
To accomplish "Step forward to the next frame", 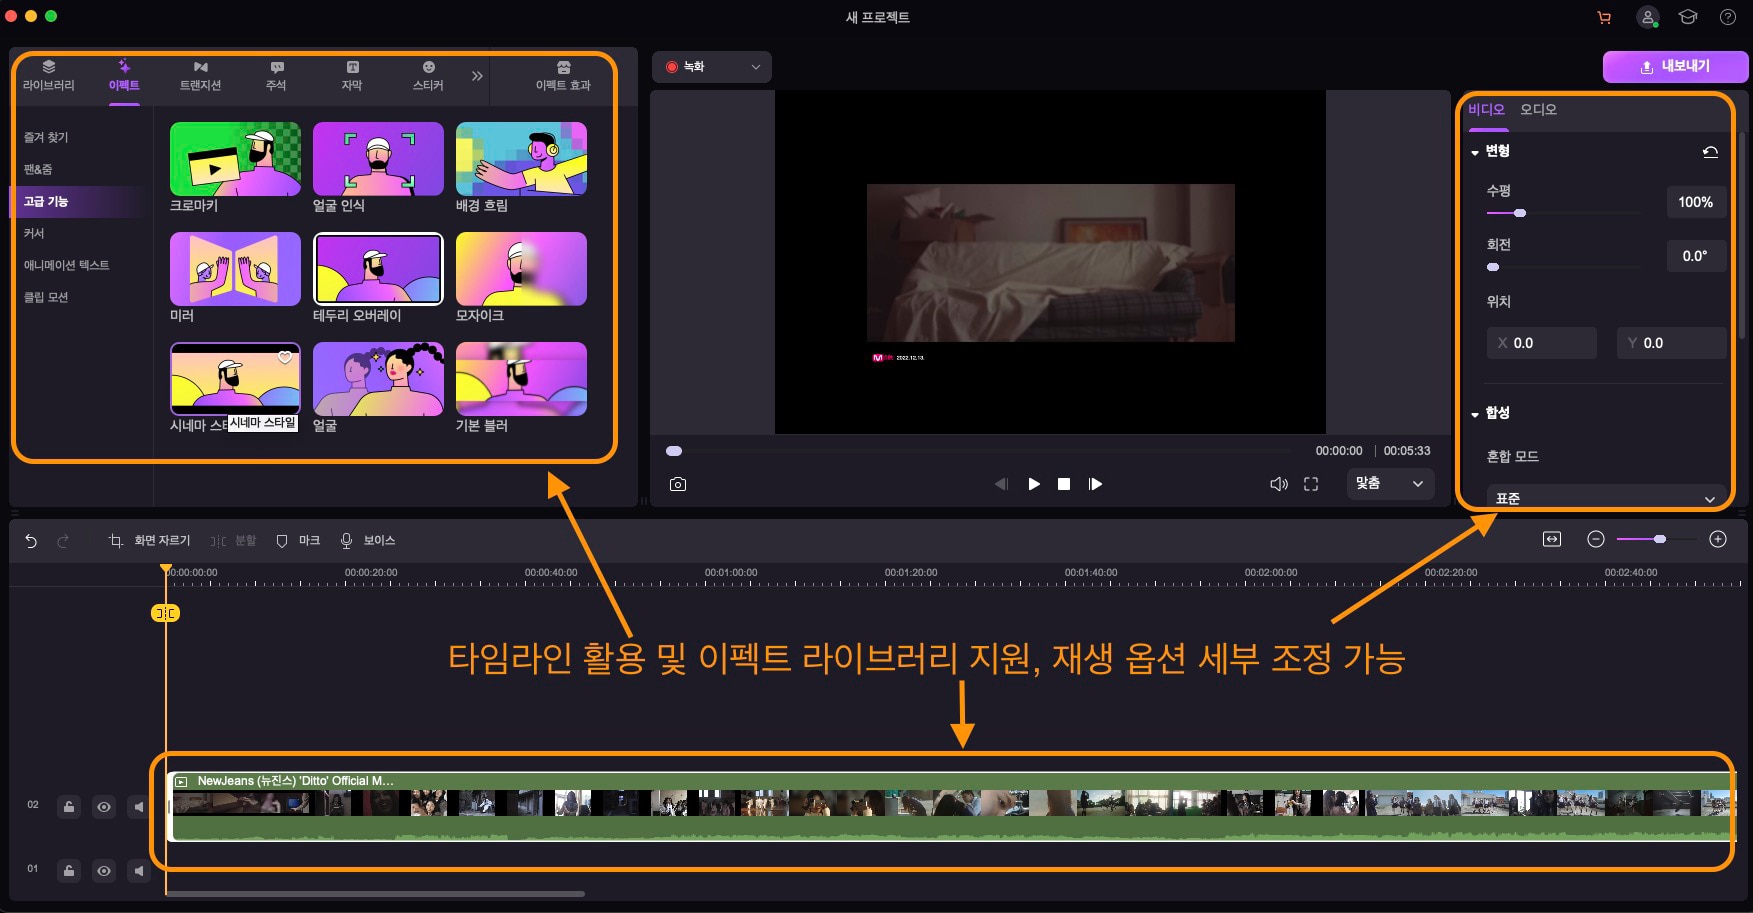I will pyautogui.click(x=1096, y=484).
